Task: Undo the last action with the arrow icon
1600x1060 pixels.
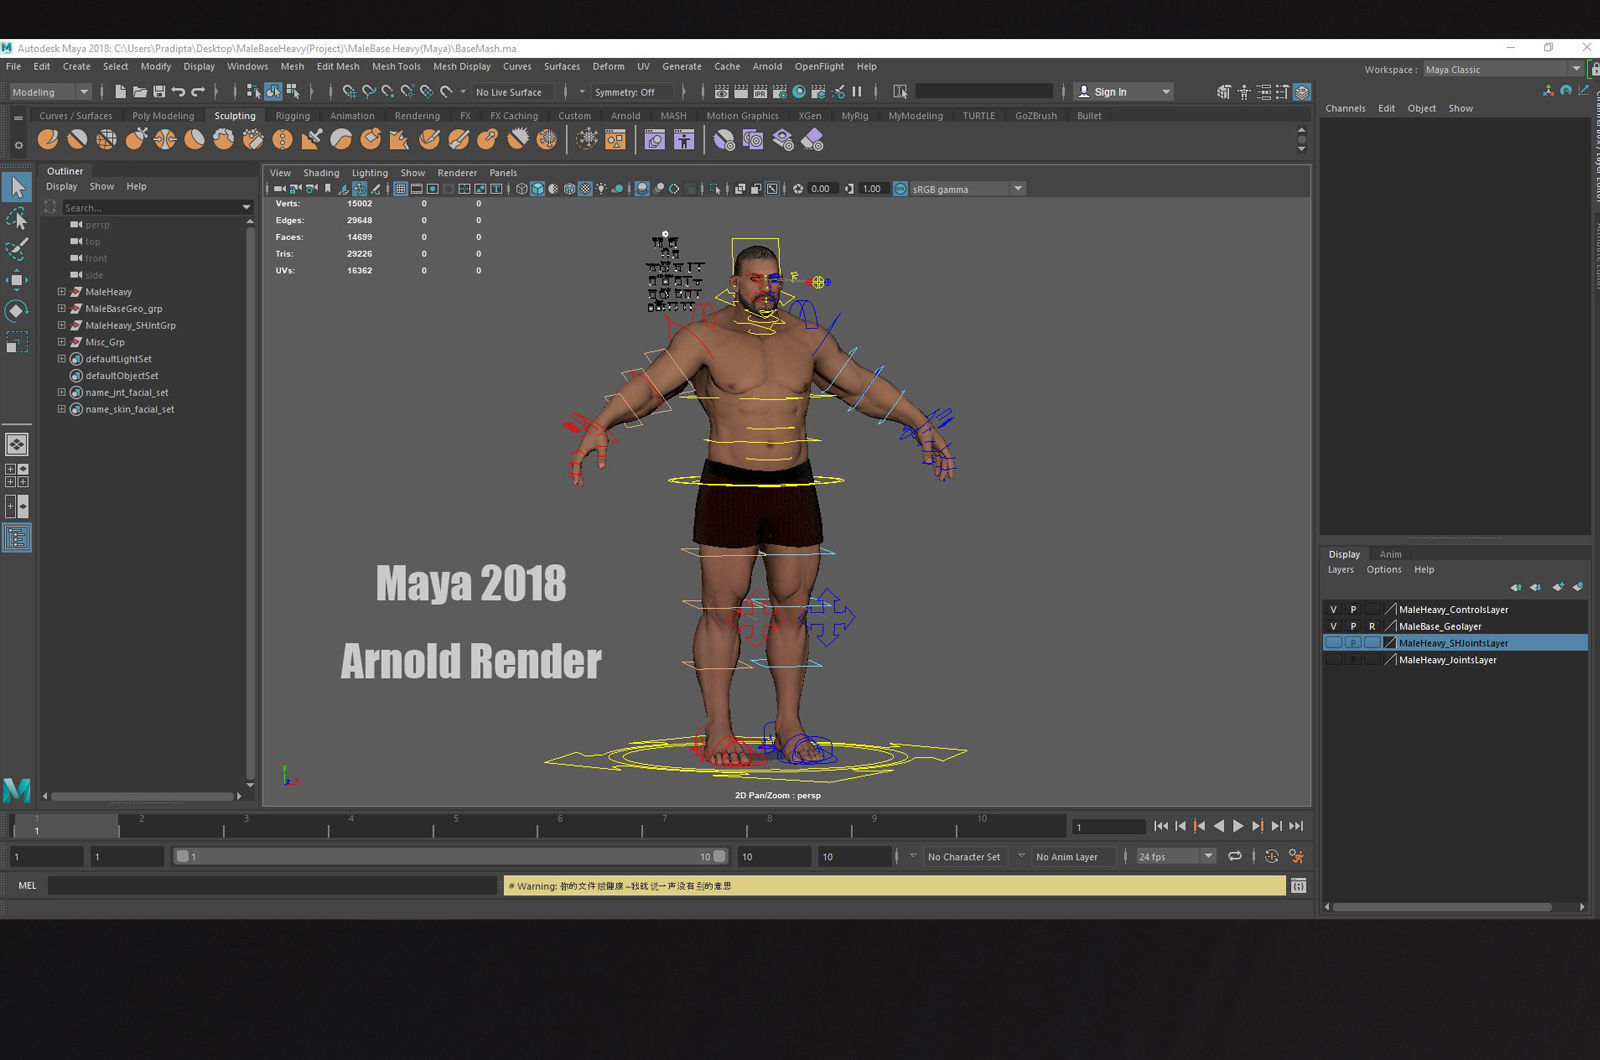Action: coord(178,92)
